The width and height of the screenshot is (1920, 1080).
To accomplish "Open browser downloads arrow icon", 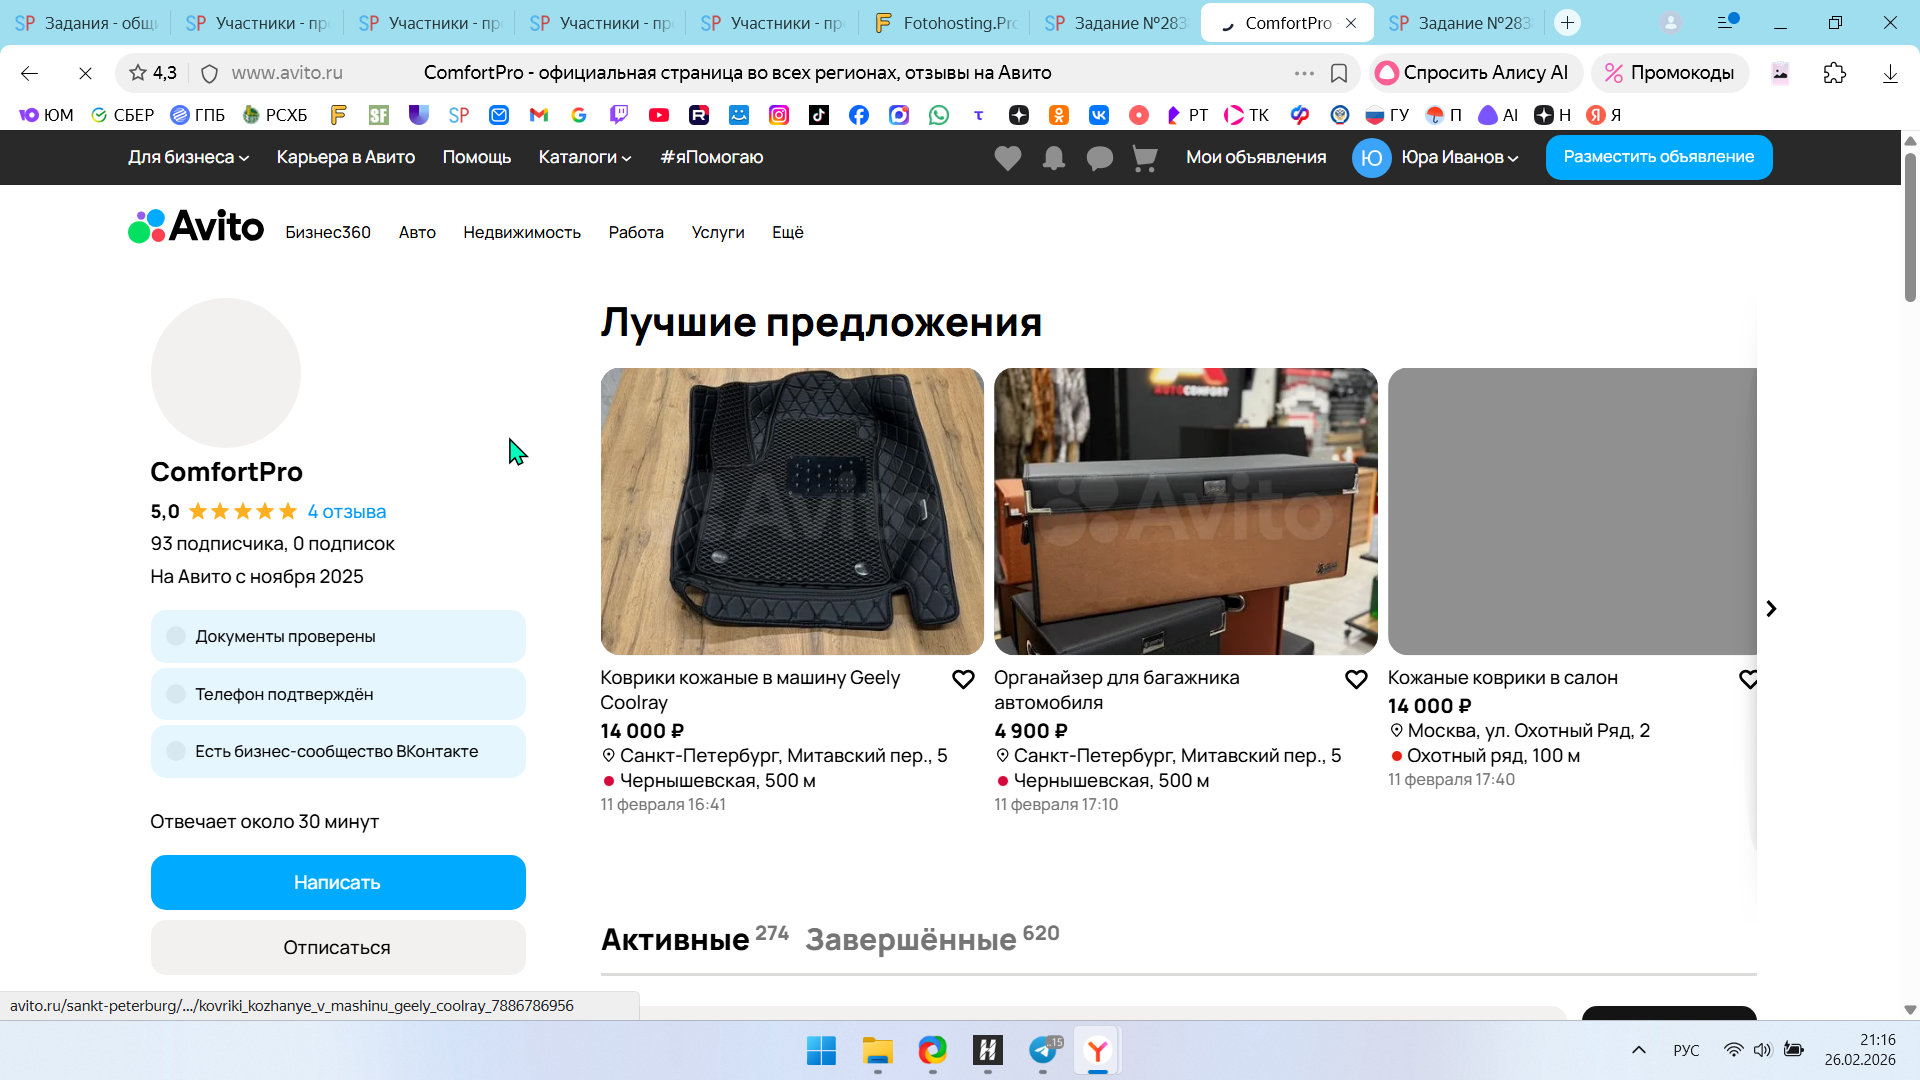I will (x=1890, y=73).
